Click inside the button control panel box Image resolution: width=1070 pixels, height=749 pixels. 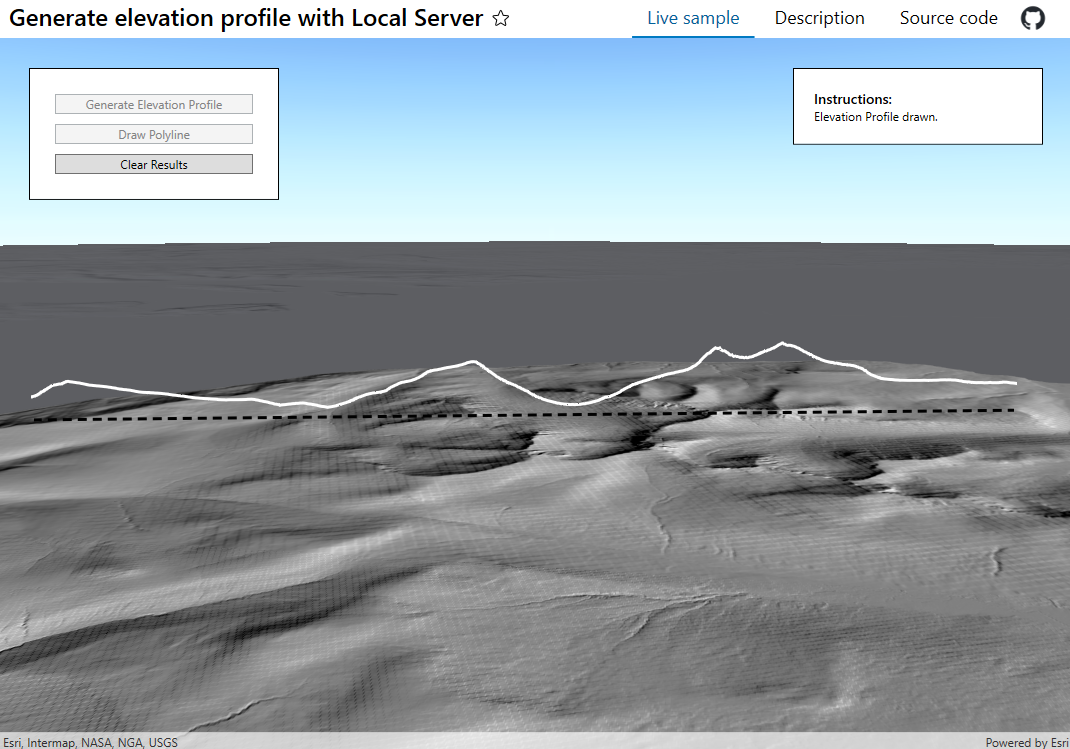(153, 185)
